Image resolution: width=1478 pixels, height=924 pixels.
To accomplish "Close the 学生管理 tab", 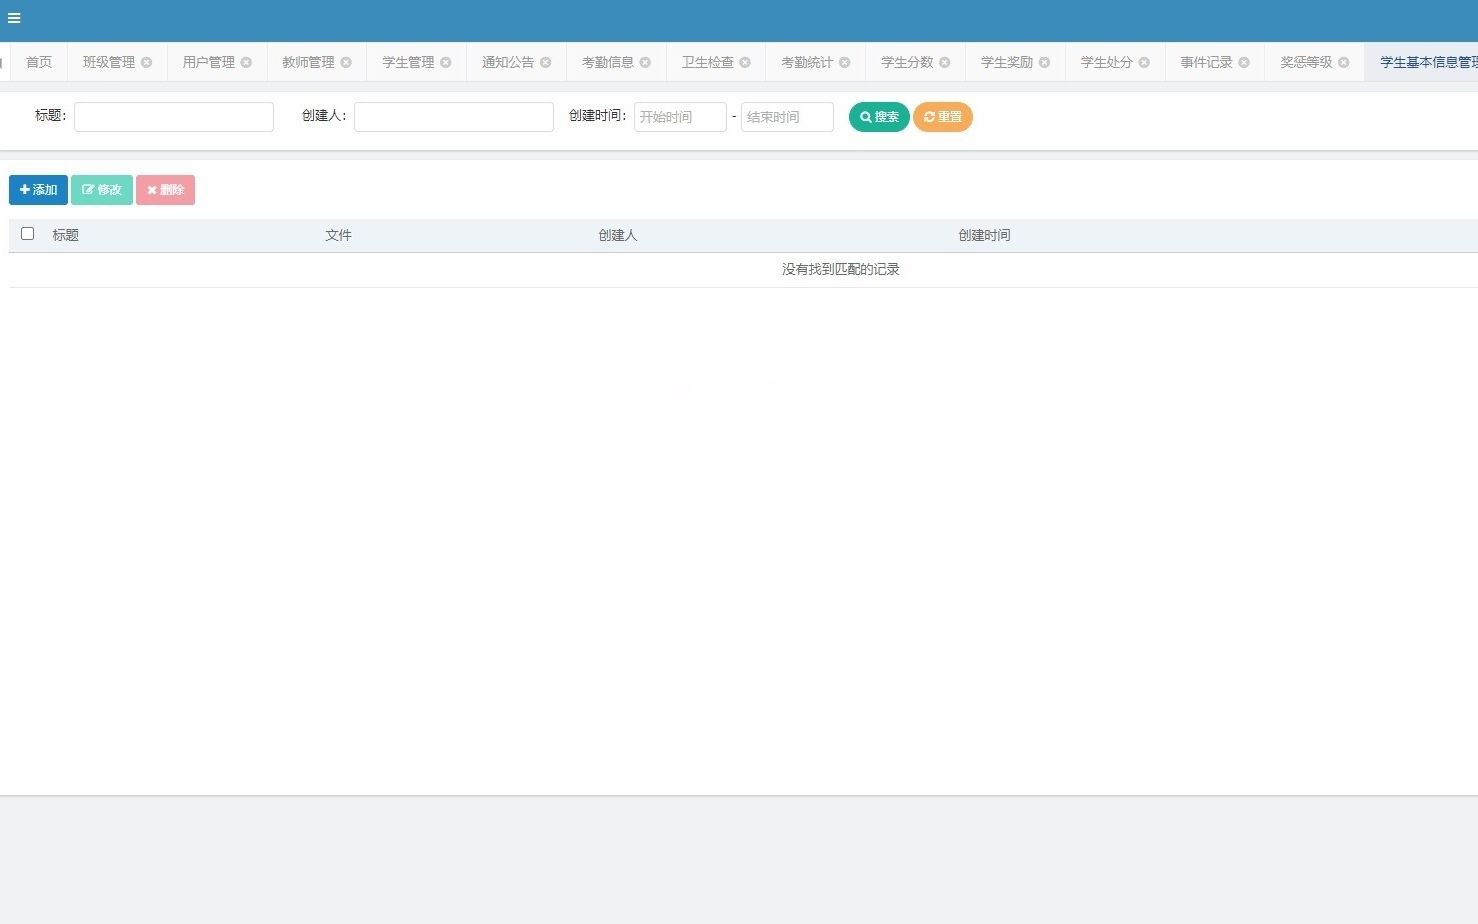I will [446, 62].
